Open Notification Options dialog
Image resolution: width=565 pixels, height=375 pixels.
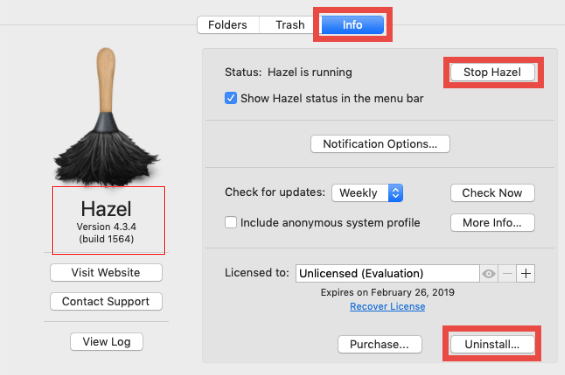[380, 144]
